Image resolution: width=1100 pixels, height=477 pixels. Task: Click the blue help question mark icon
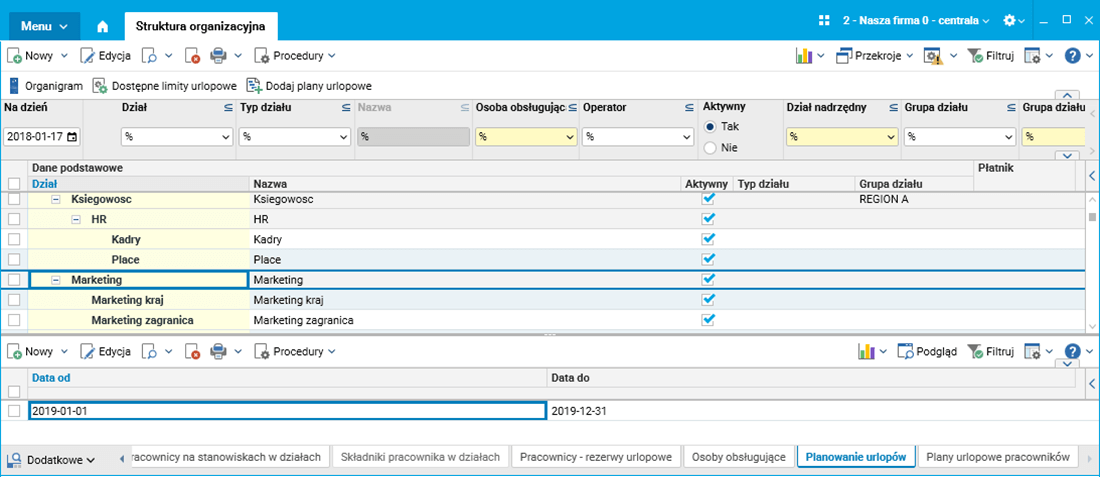[1072, 56]
